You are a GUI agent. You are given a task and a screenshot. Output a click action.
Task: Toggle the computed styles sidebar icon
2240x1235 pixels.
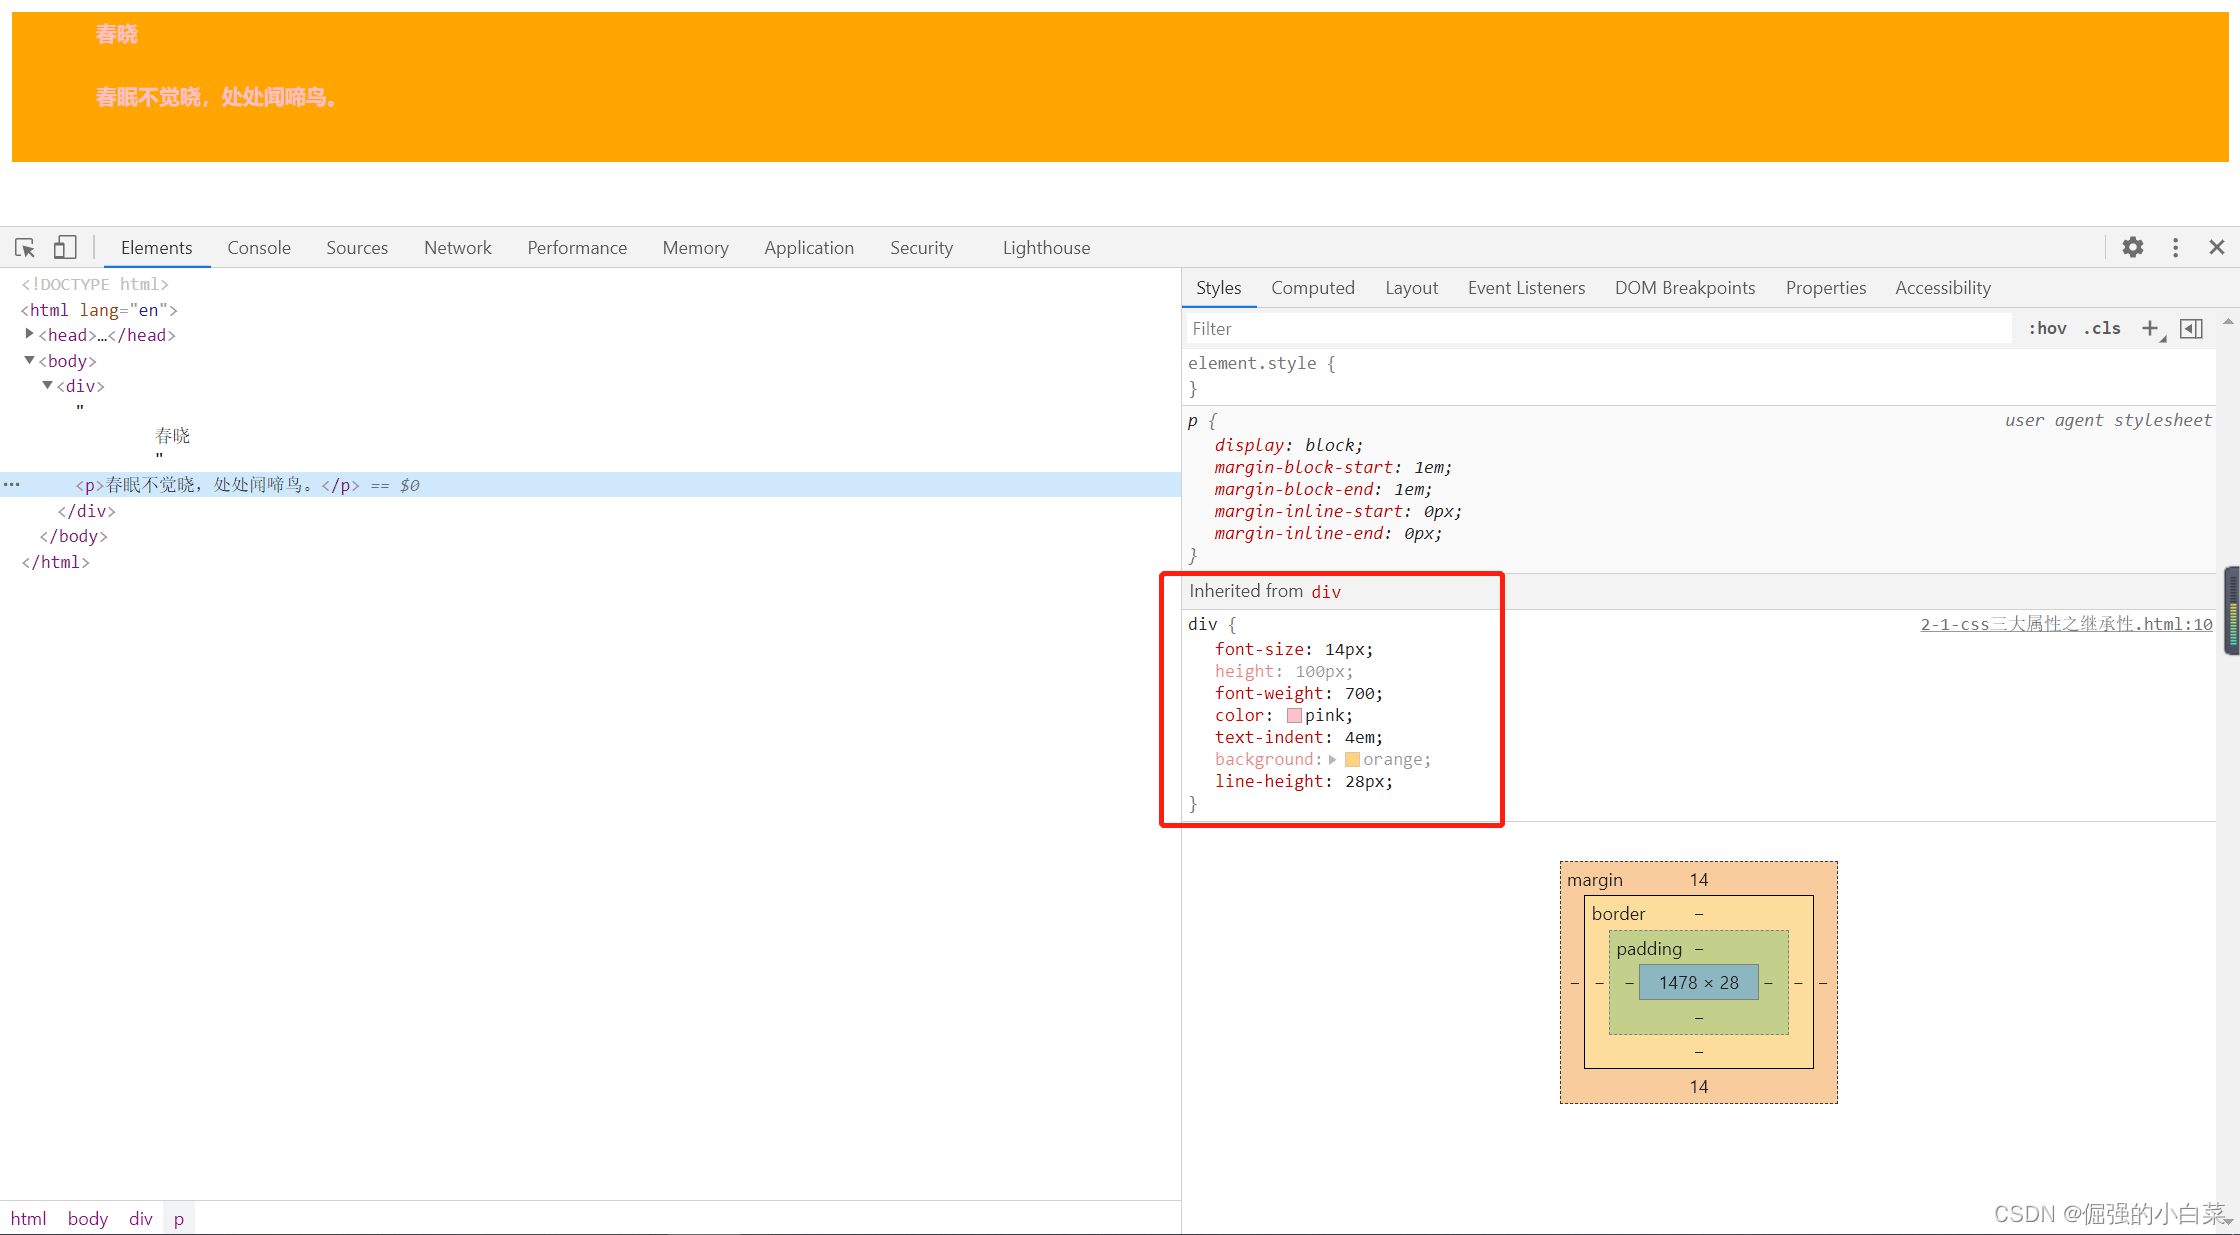click(x=2191, y=329)
